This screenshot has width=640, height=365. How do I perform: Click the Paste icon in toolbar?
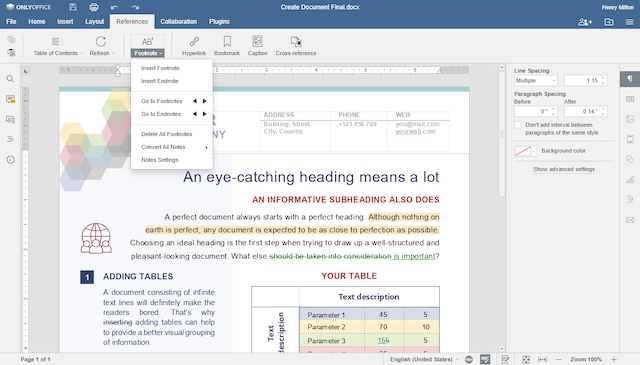point(11,52)
